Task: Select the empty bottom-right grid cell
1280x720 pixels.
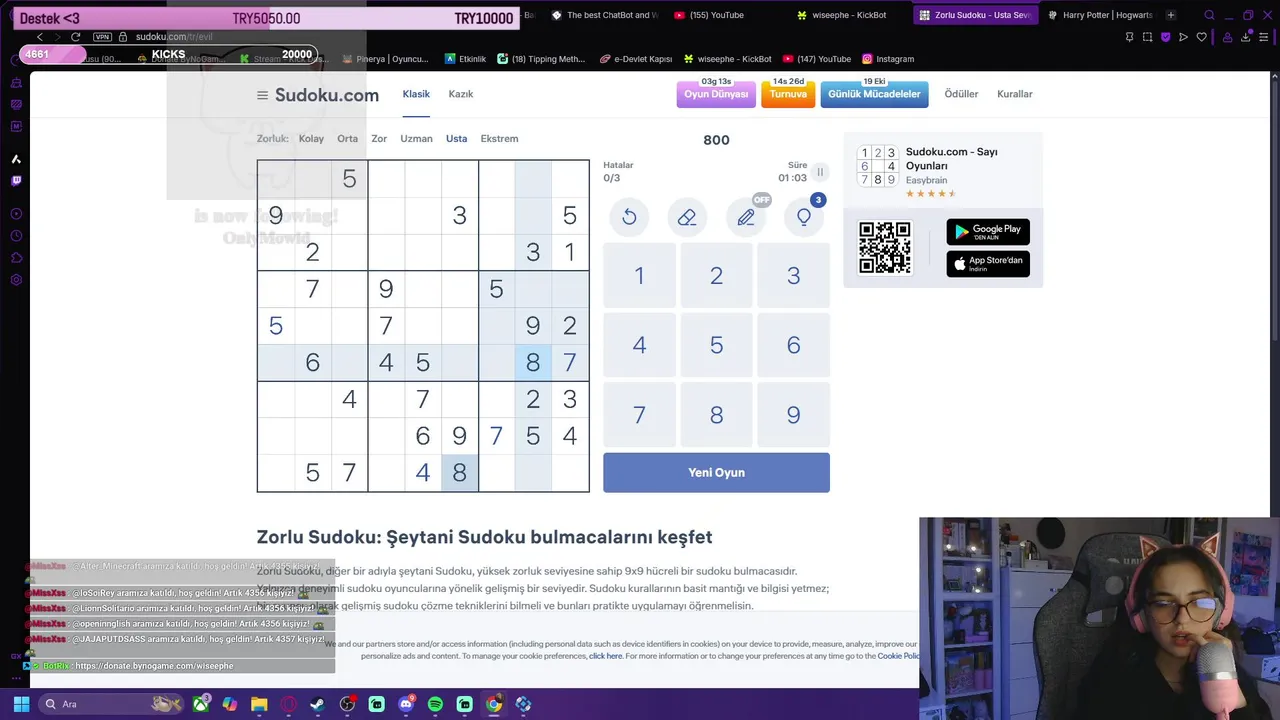Action: (570, 473)
